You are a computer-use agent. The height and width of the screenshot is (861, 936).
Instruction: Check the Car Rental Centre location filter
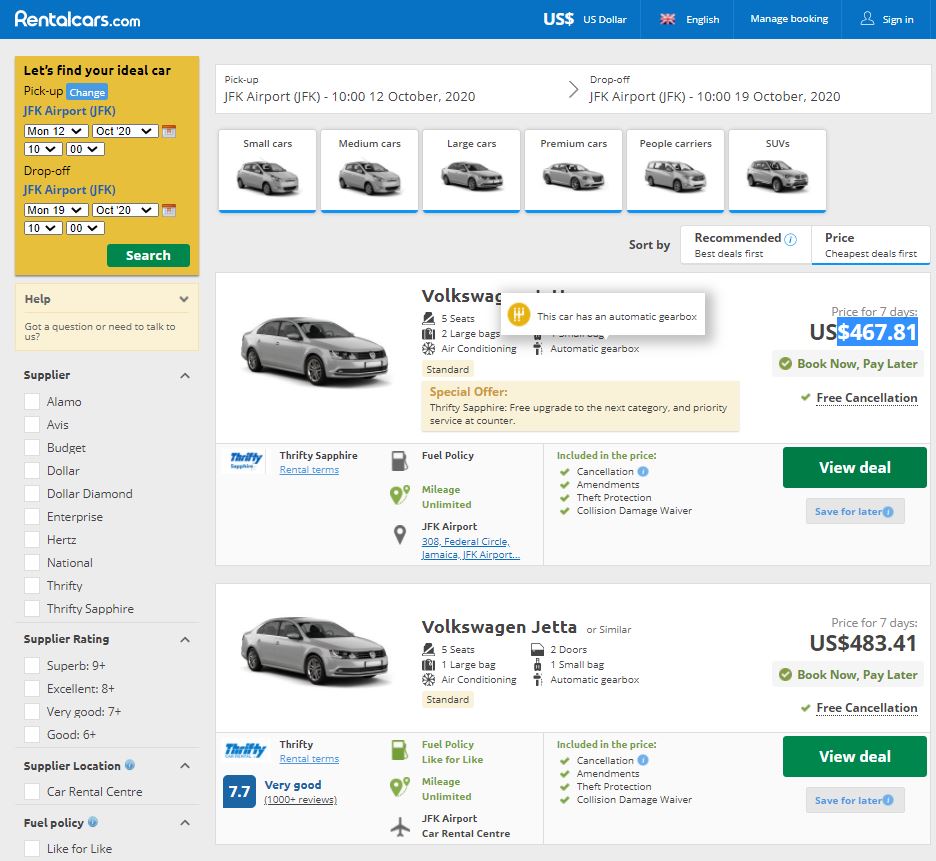32,791
